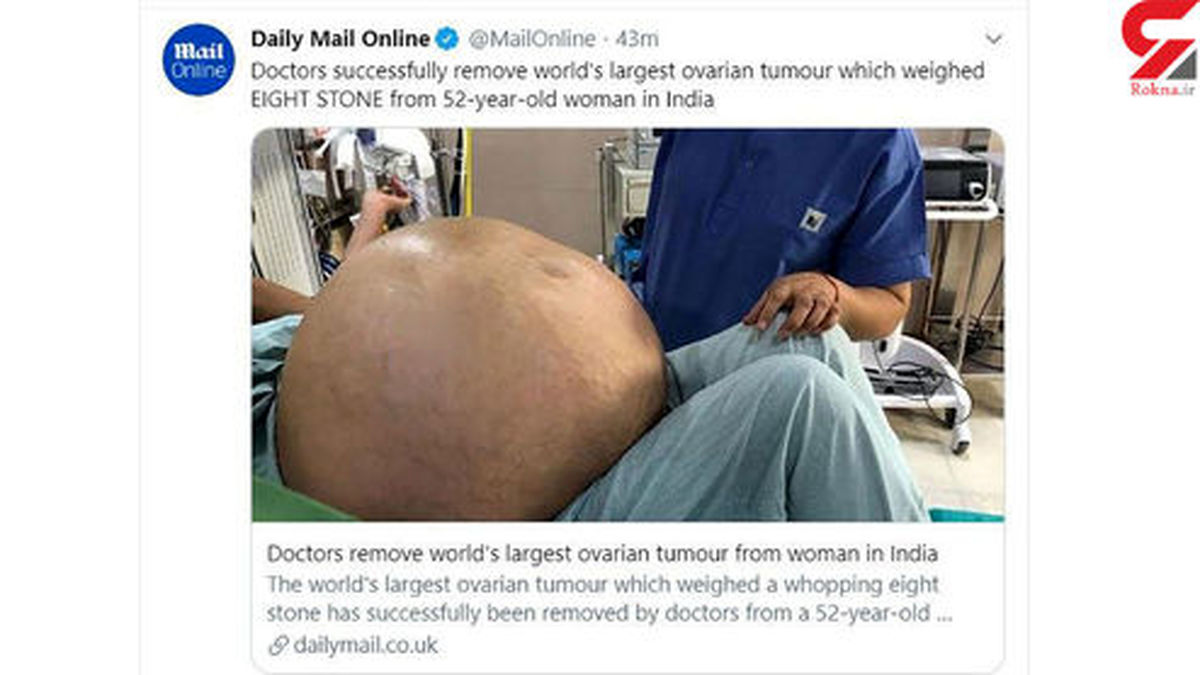Click the blue verified badge
The height and width of the screenshot is (675, 1200).
[x=447, y=40]
